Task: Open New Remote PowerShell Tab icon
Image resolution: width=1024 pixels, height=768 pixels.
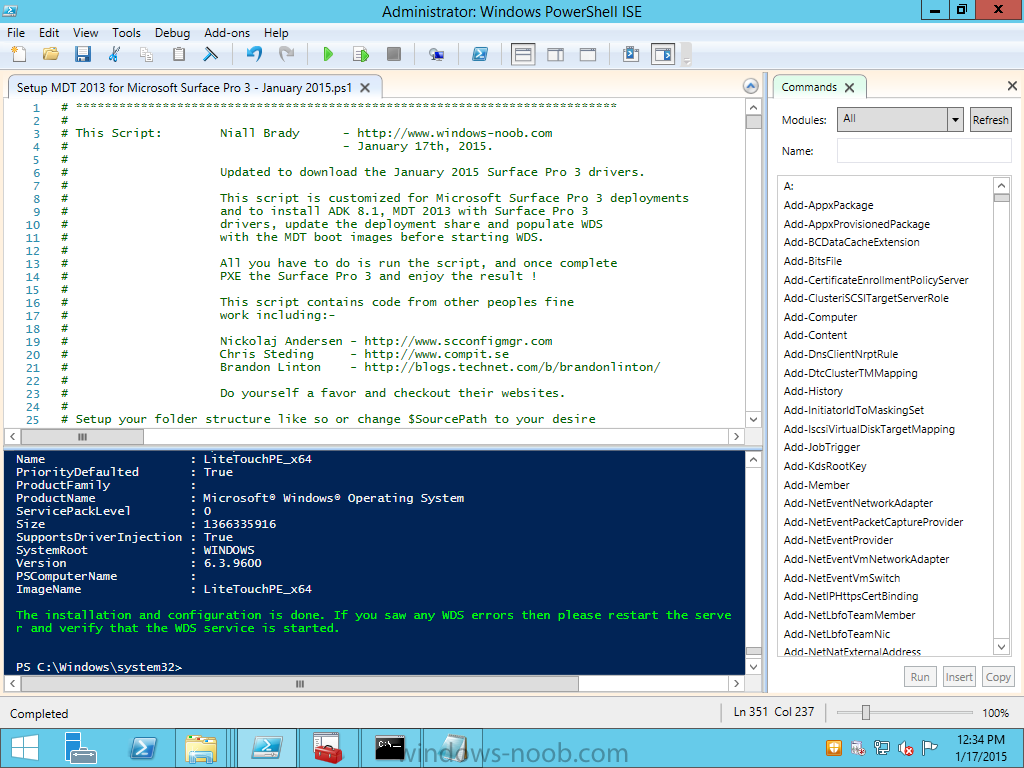Action: point(436,54)
